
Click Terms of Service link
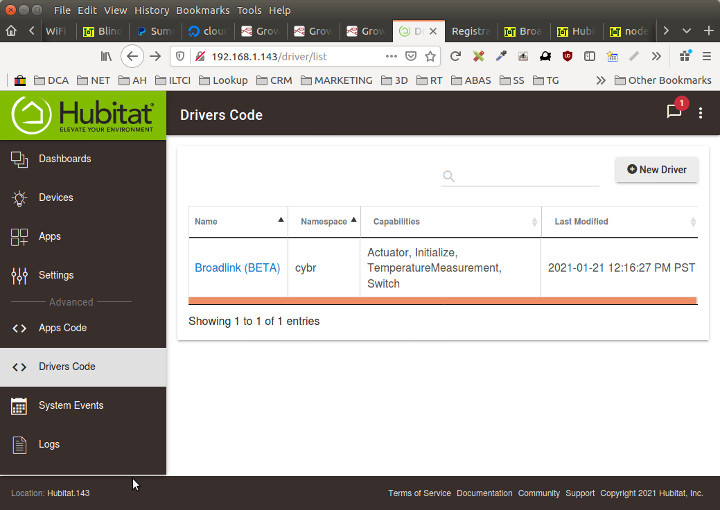419,493
